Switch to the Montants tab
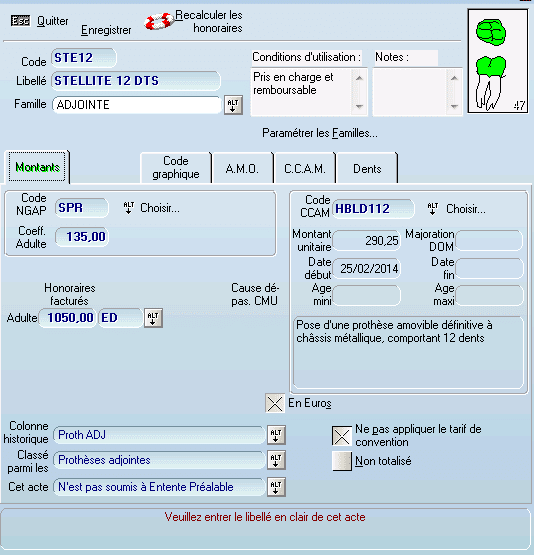The width and height of the screenshot is (534, 555). point(37,167)
